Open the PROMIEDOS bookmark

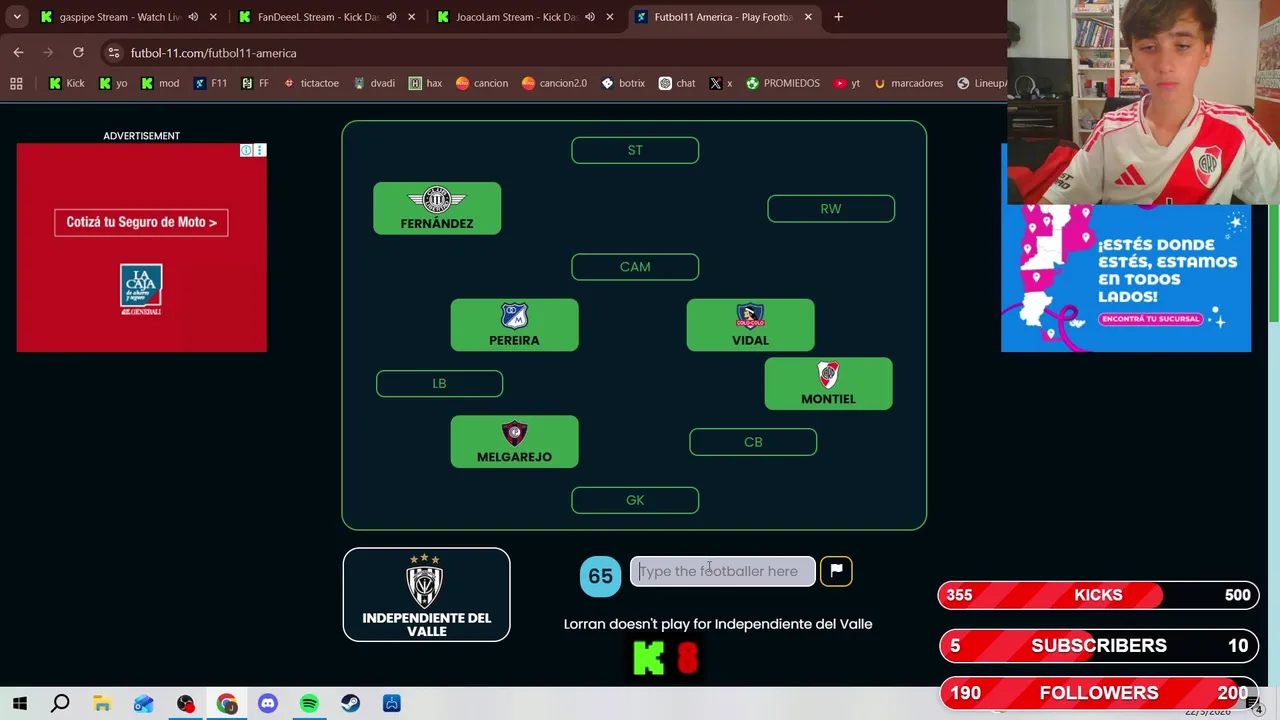pos(783,83)
